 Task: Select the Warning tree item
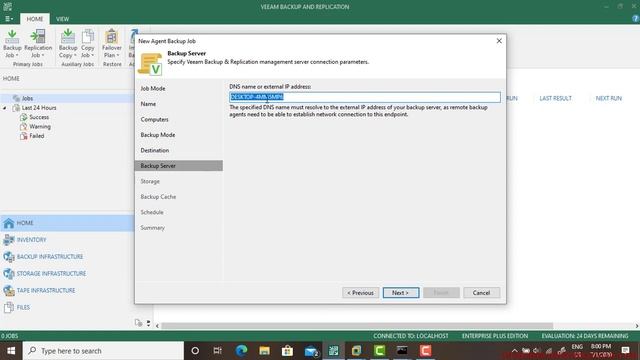pos(40,127)
